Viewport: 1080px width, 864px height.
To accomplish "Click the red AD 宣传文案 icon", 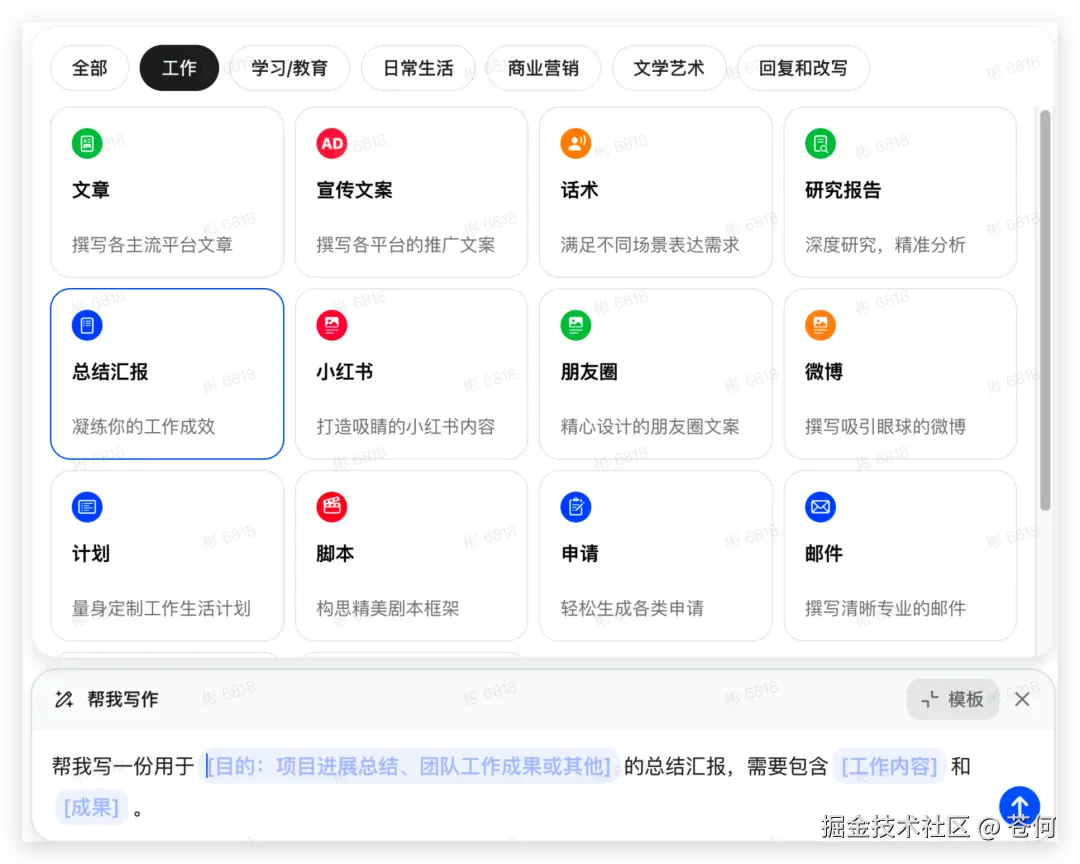I will click(x=331, y=143).
